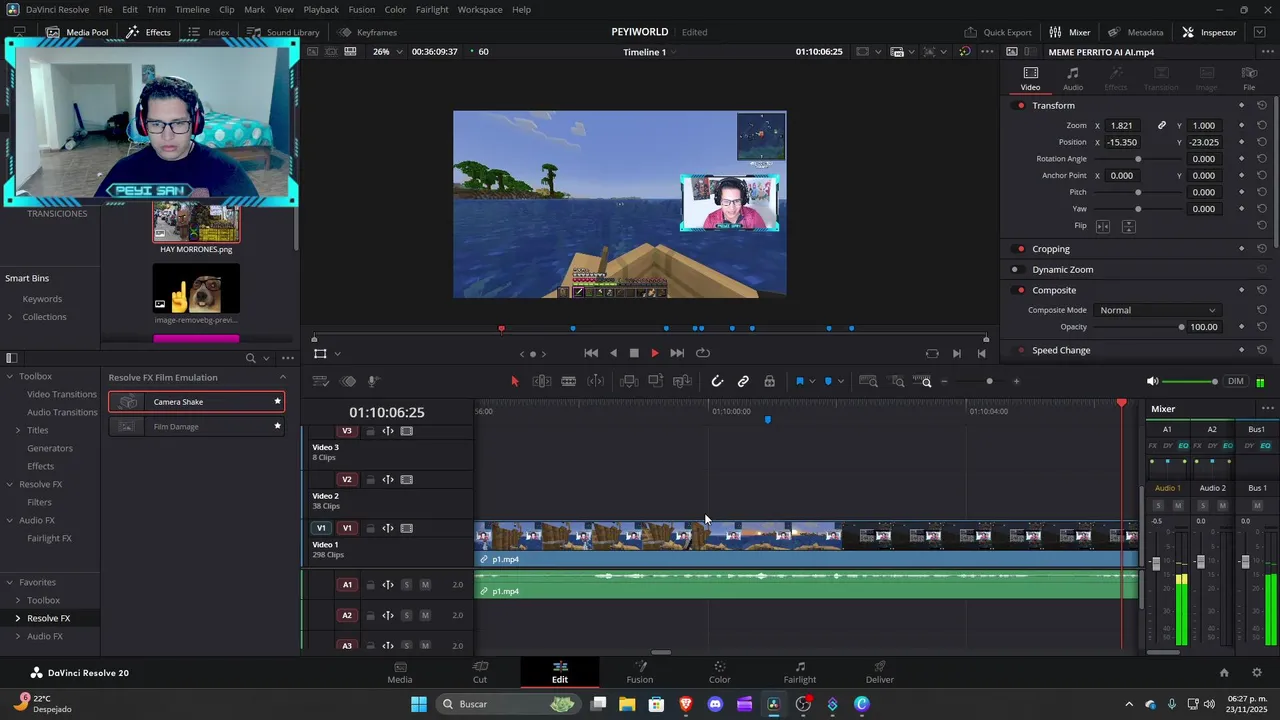Toggle timeline Snapping magnet icon
This screenshot has height=720, width=1280.
click(717, 381)
